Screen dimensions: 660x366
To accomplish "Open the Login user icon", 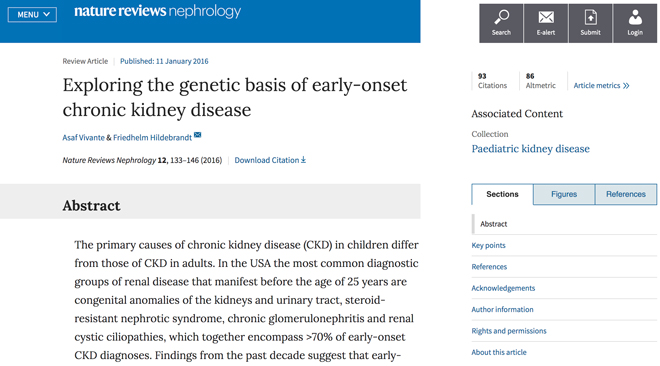I will coord(635,17).
